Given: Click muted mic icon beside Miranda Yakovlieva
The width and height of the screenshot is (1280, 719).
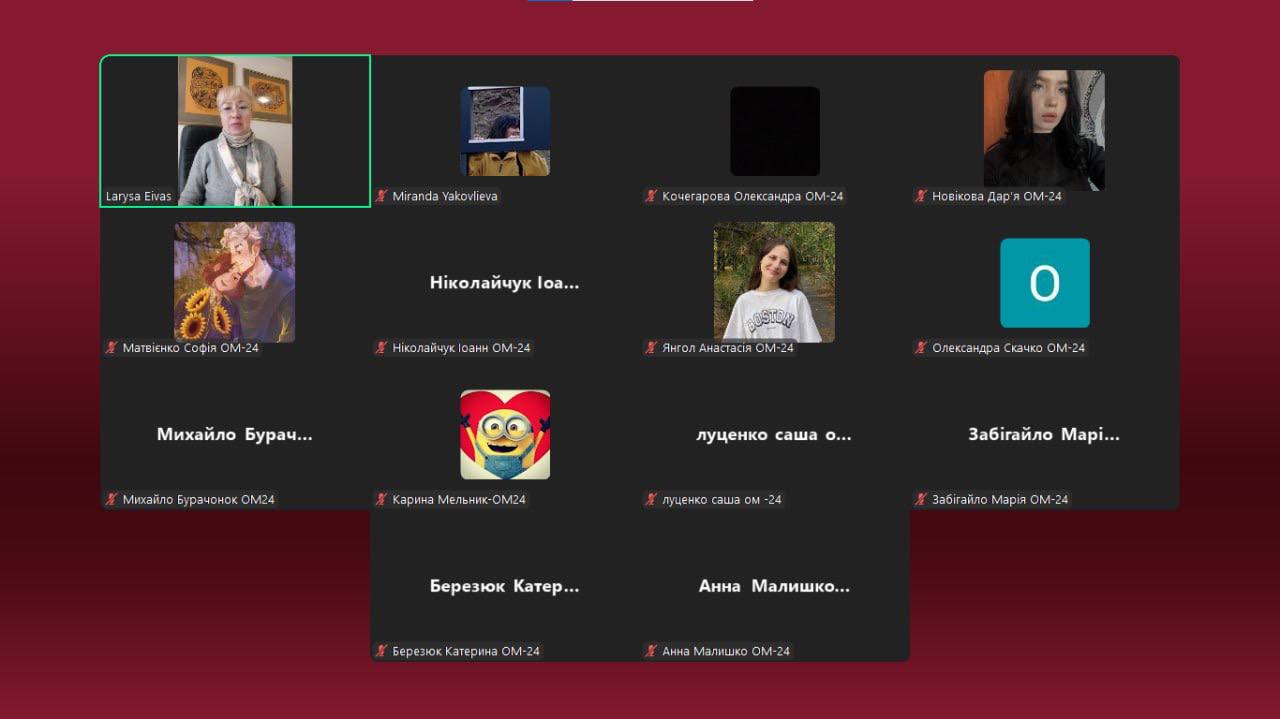Looking at the screenshot, I should (381, 196).
